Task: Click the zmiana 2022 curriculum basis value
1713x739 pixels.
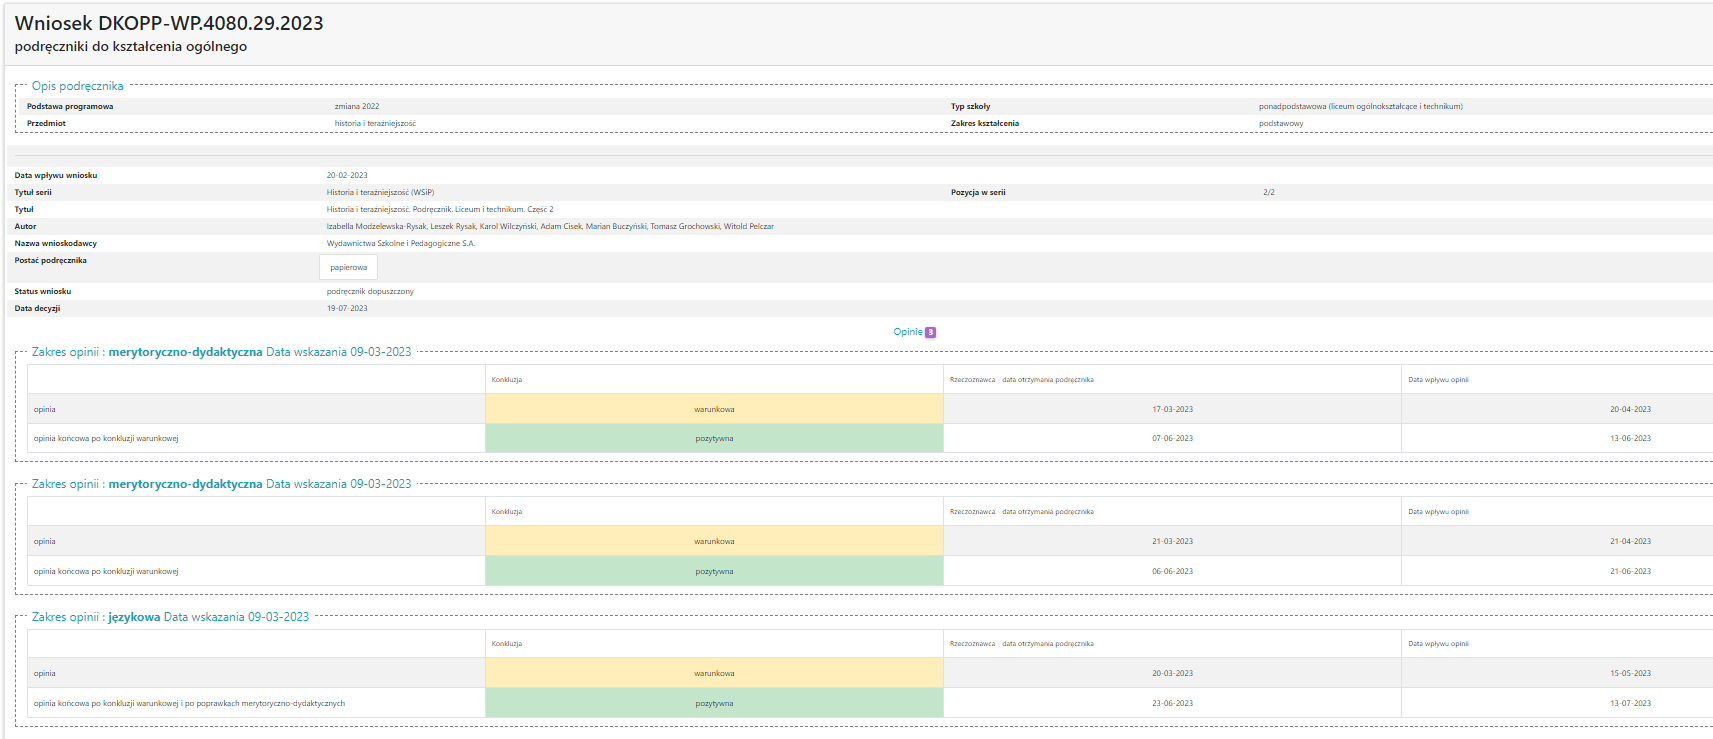Action: point(357,106)
